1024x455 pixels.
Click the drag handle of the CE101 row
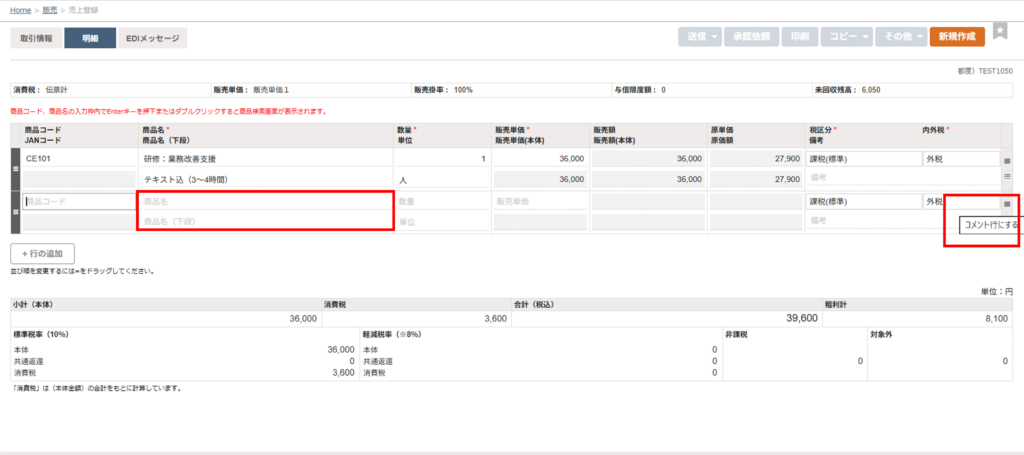[15, 168]
